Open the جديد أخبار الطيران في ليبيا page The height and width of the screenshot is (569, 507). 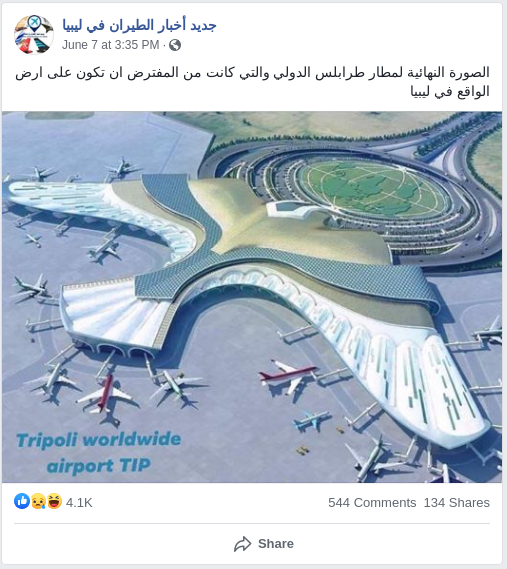pyautogui.click(x=139, y=25)
